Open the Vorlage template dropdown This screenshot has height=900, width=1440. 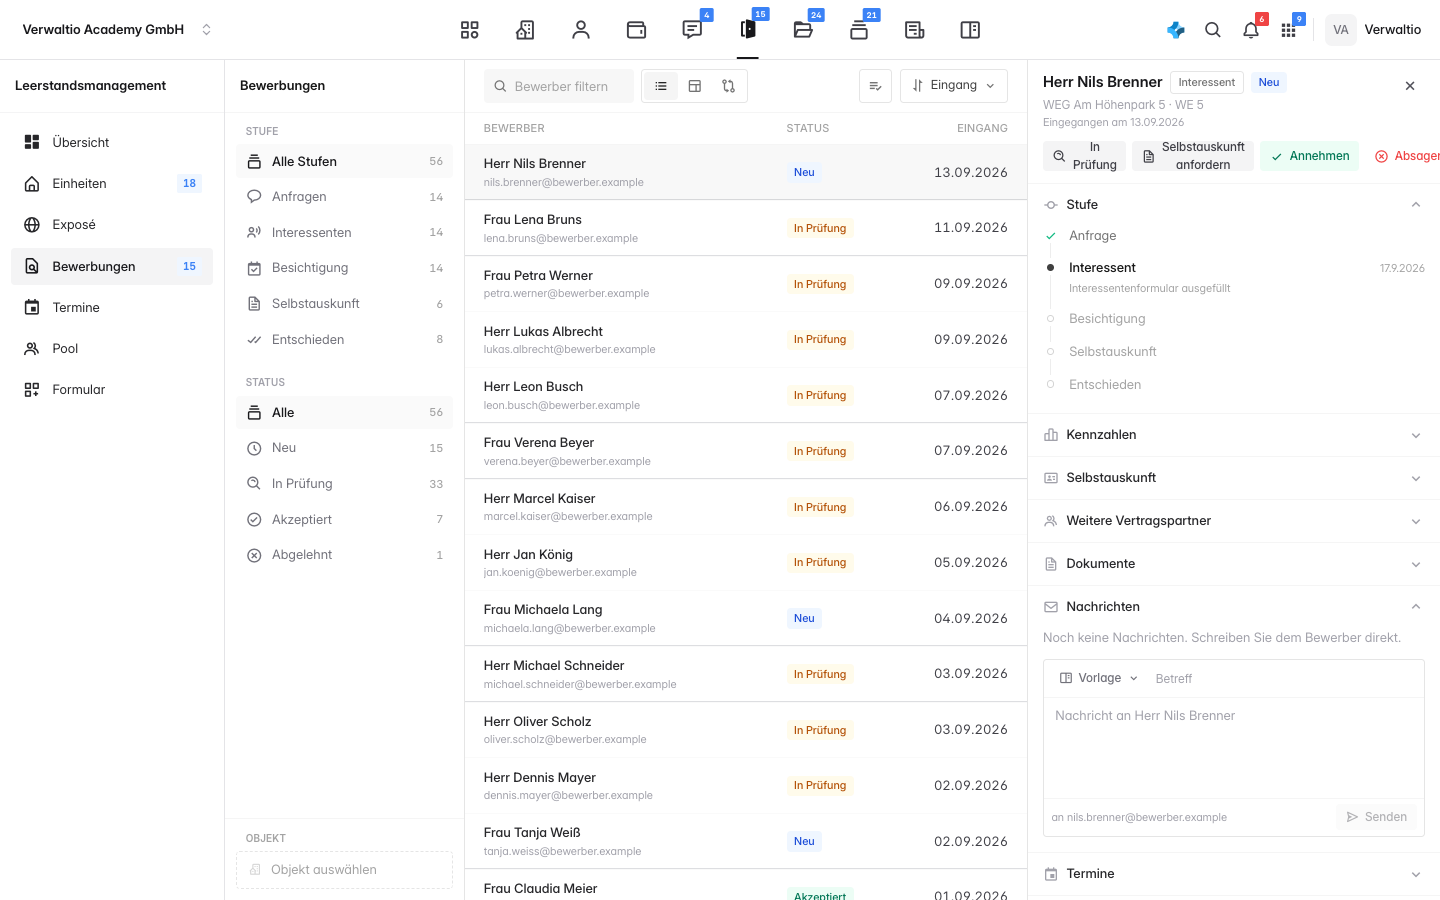coord(1099,678)
